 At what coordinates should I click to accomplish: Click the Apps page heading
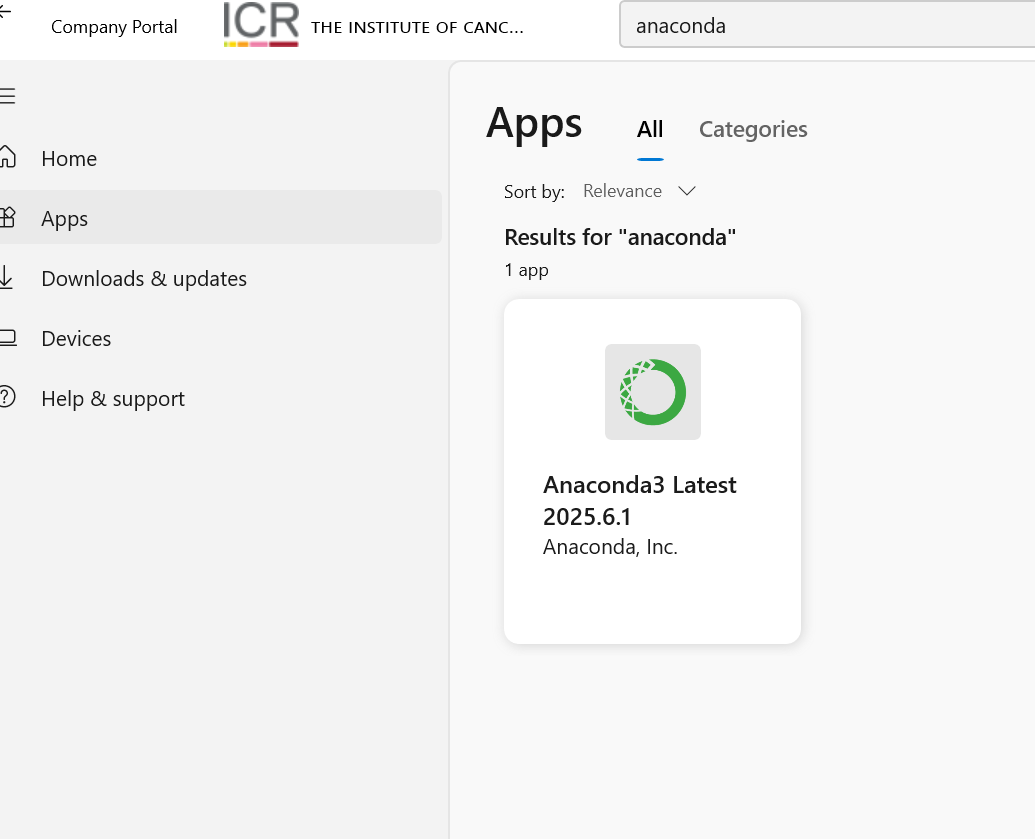[534, 123]
